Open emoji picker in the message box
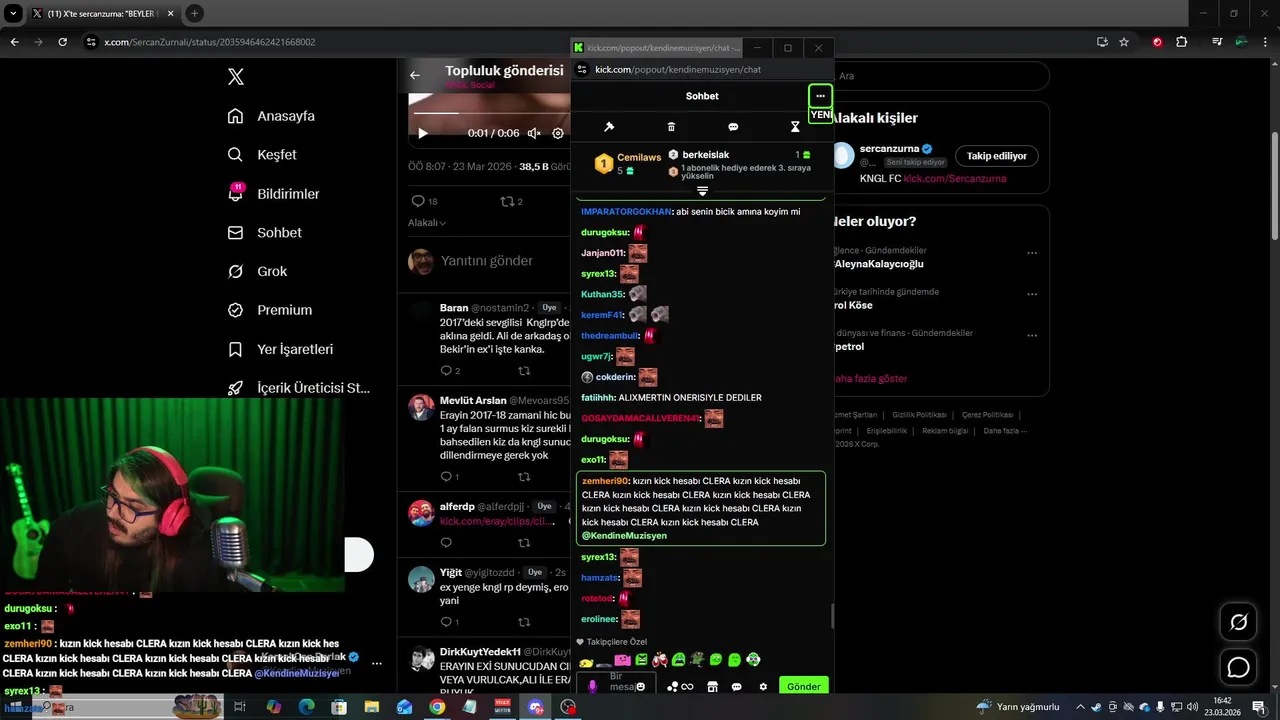The height and width of the screenshot is (720, 1280). click(641, 687)
